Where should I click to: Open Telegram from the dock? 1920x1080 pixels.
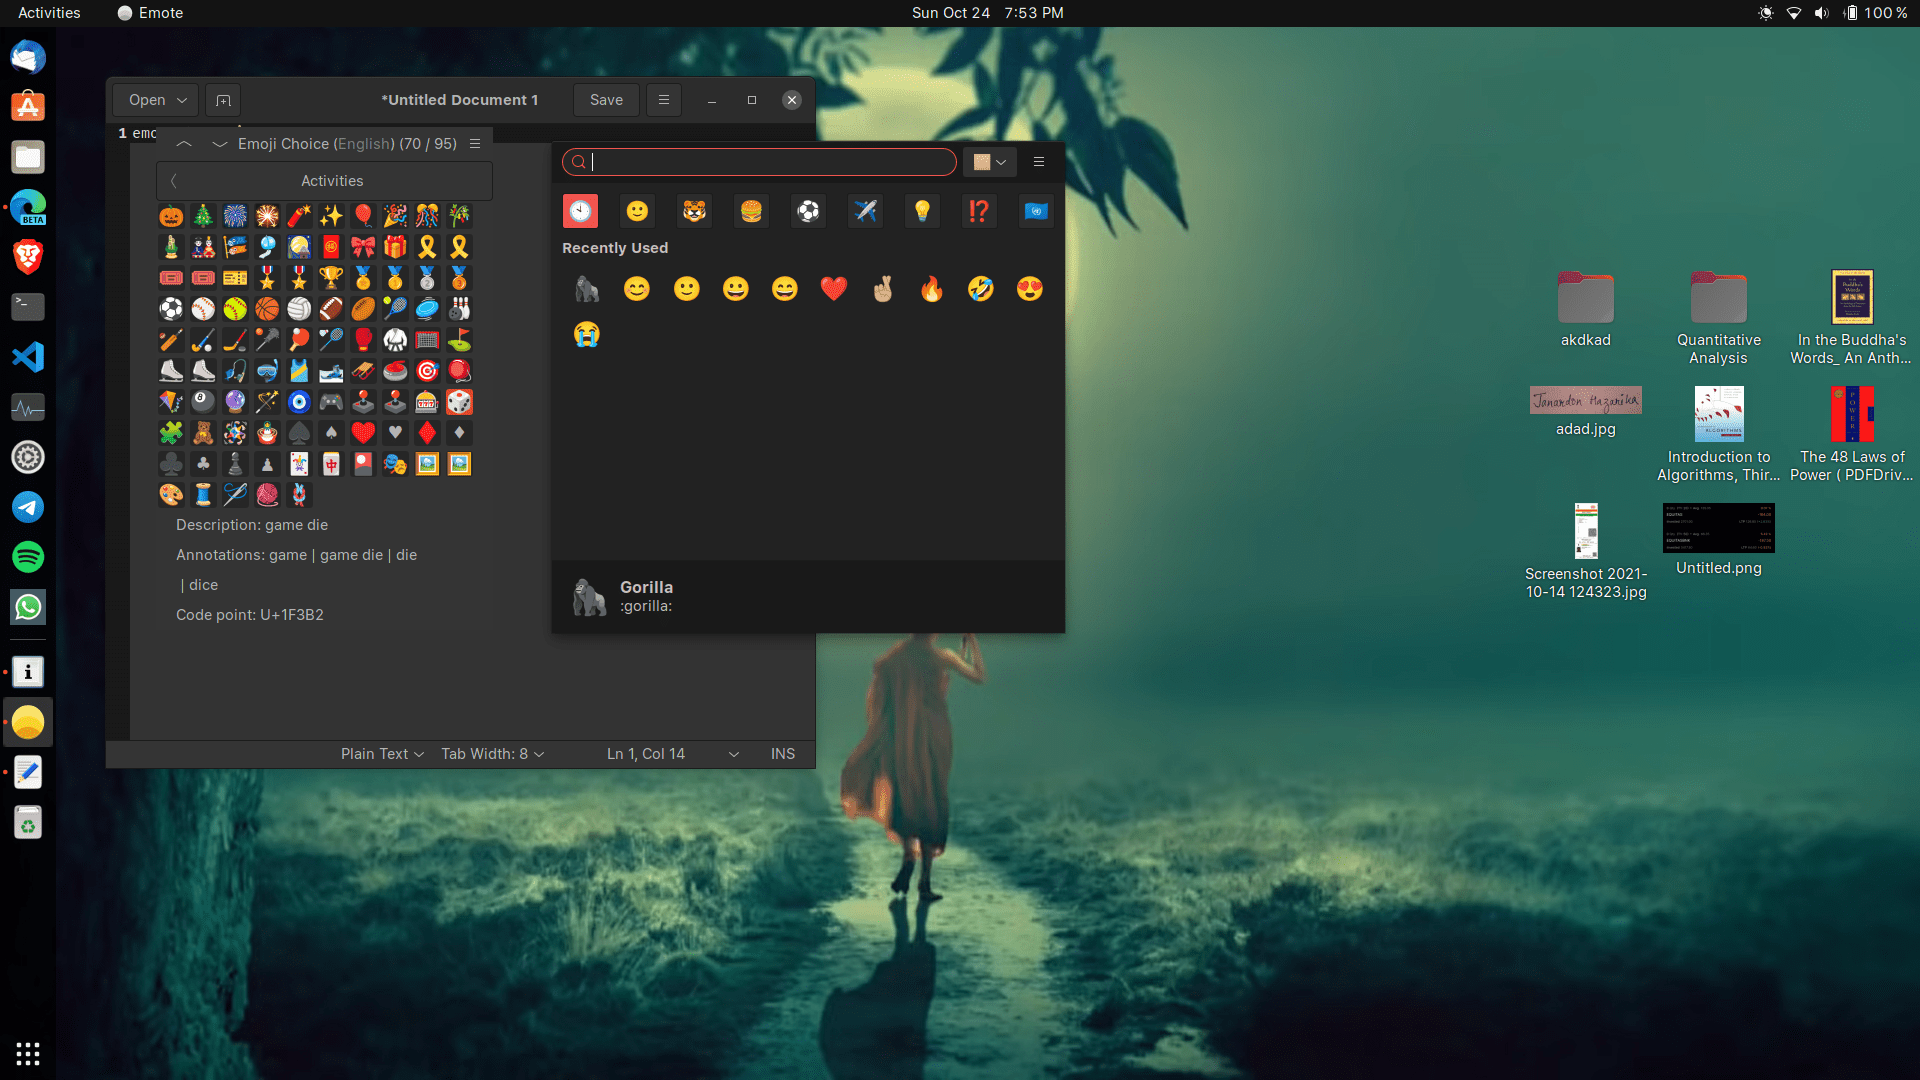27,507
